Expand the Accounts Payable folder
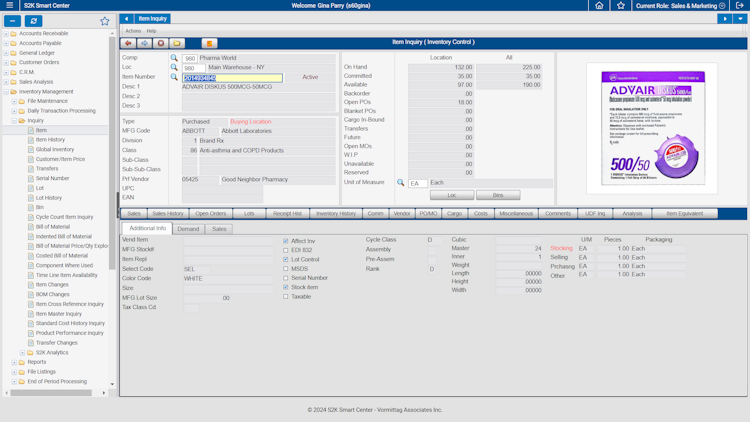 [6, 43]
